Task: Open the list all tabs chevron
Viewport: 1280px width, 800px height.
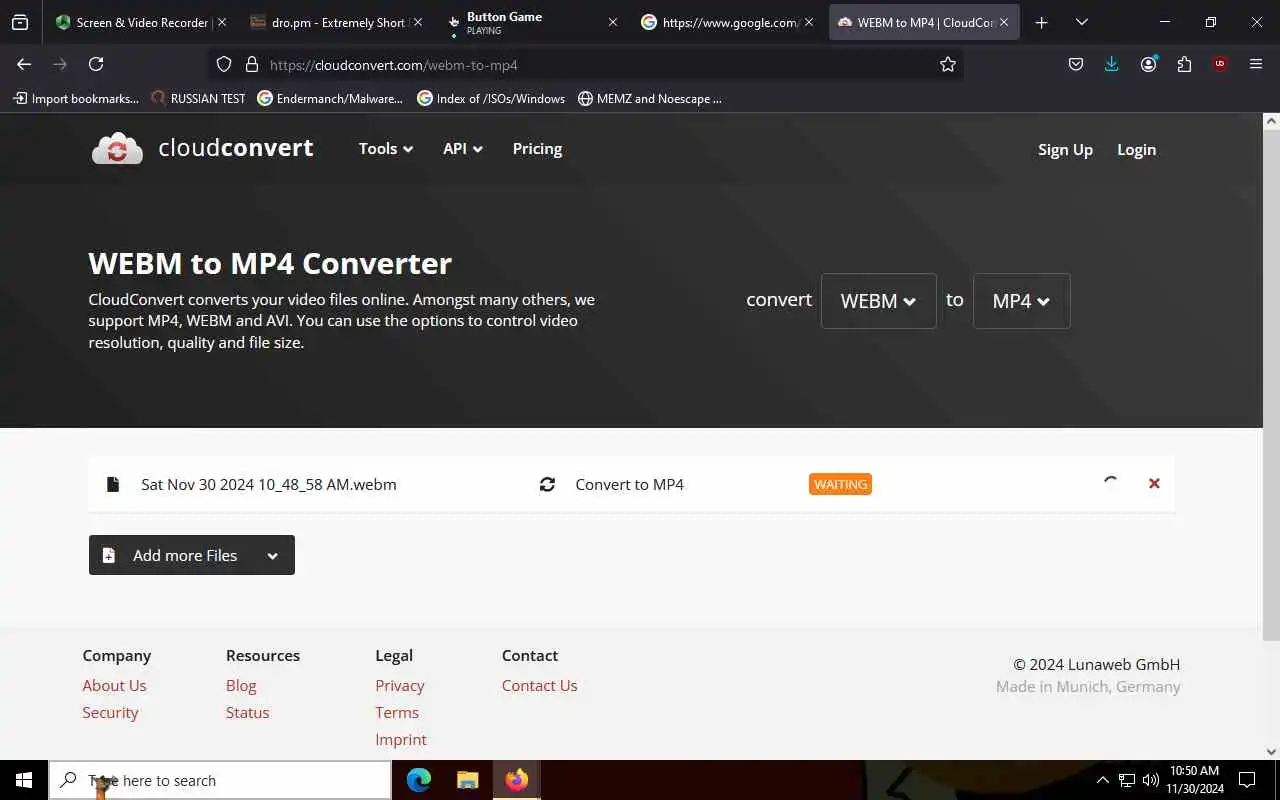Action: tap(1081, 22)
